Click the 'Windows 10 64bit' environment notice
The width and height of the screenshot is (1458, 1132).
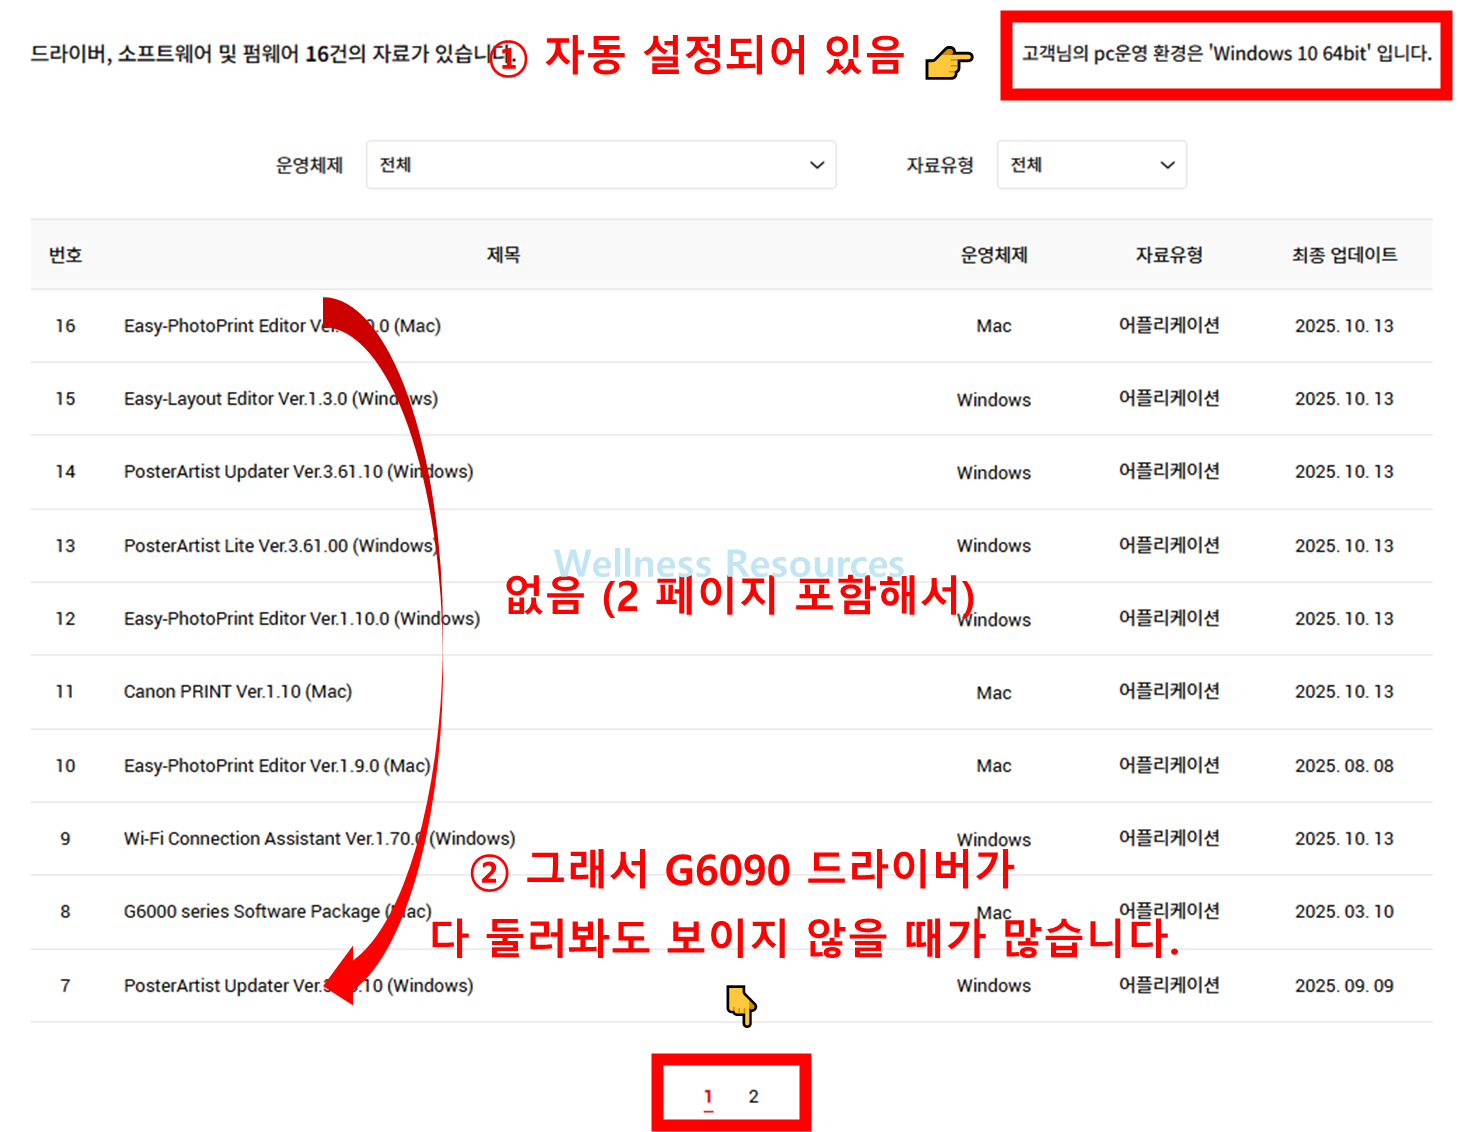click(x=1226, y=53)
